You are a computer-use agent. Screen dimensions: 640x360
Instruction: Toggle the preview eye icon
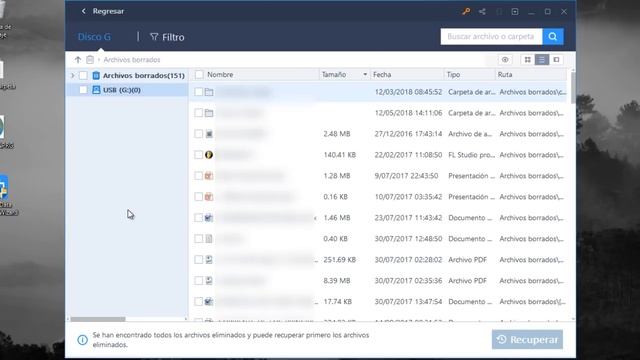pos(505,60)
